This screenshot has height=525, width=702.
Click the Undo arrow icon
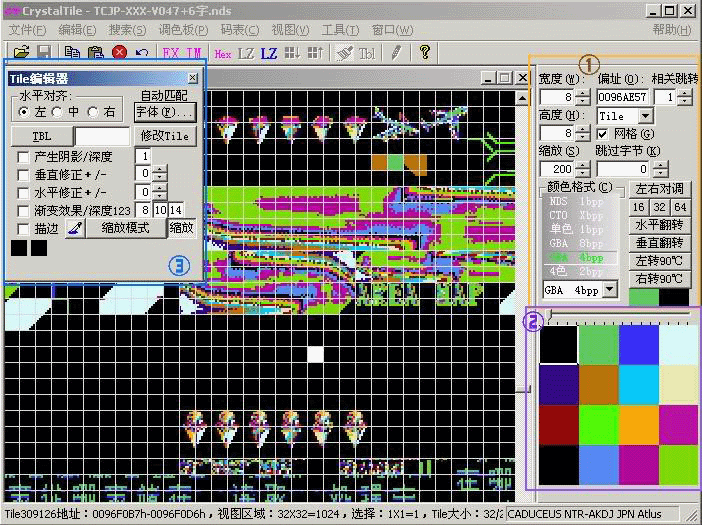click(142, 53)
